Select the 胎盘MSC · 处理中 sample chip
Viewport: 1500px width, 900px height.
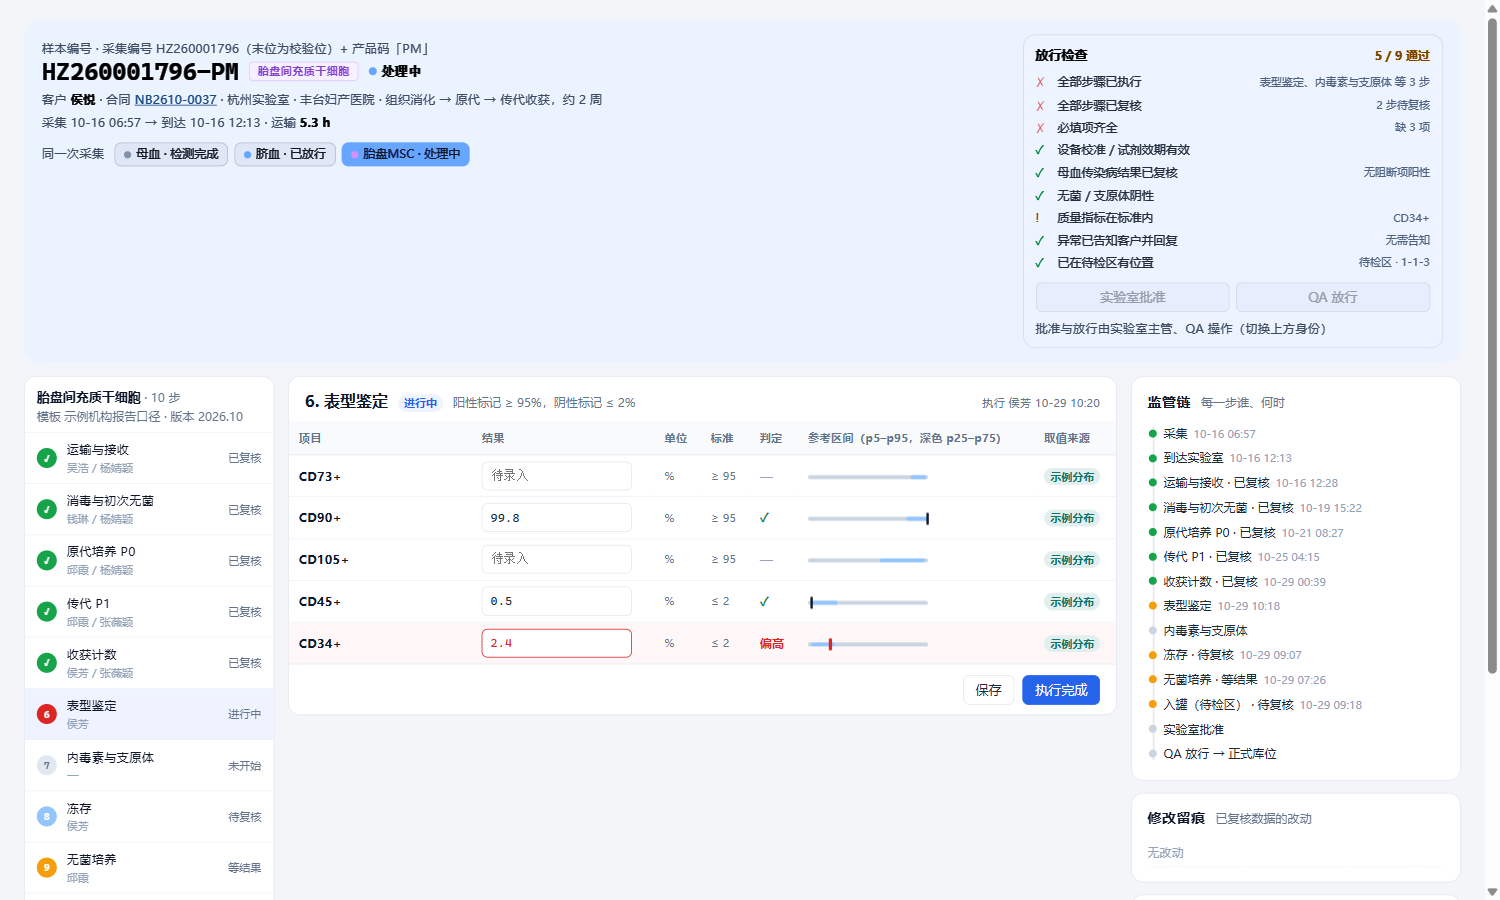tap(405, 154)
